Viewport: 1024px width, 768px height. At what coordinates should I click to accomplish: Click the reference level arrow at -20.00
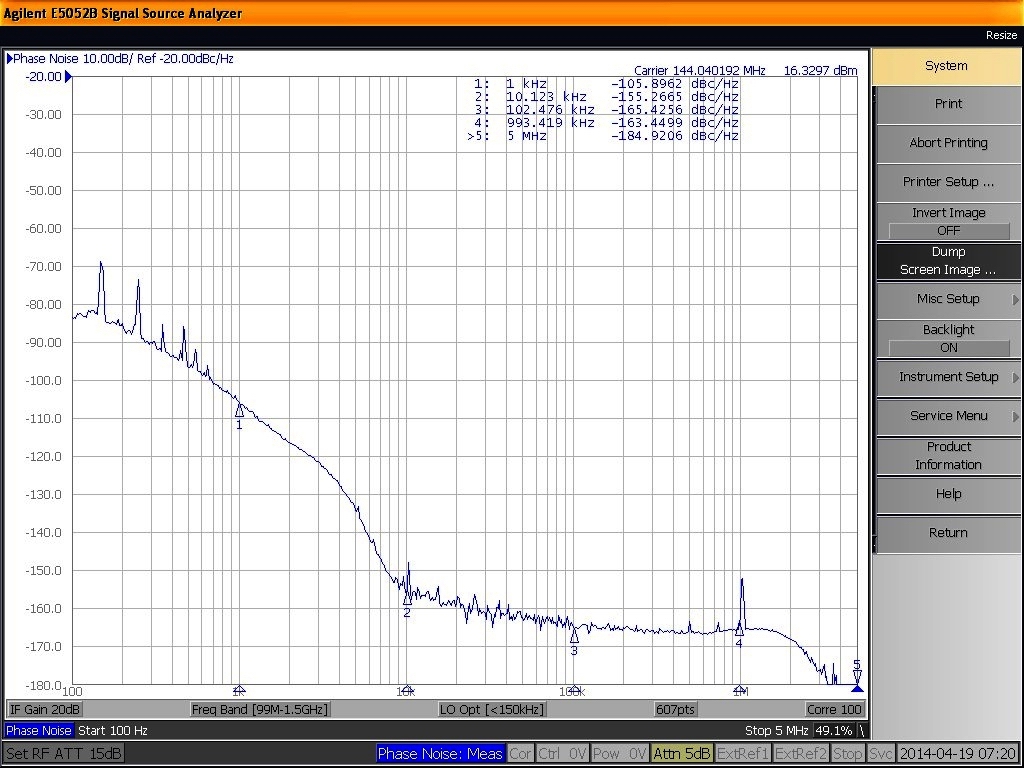click(68, 77)
